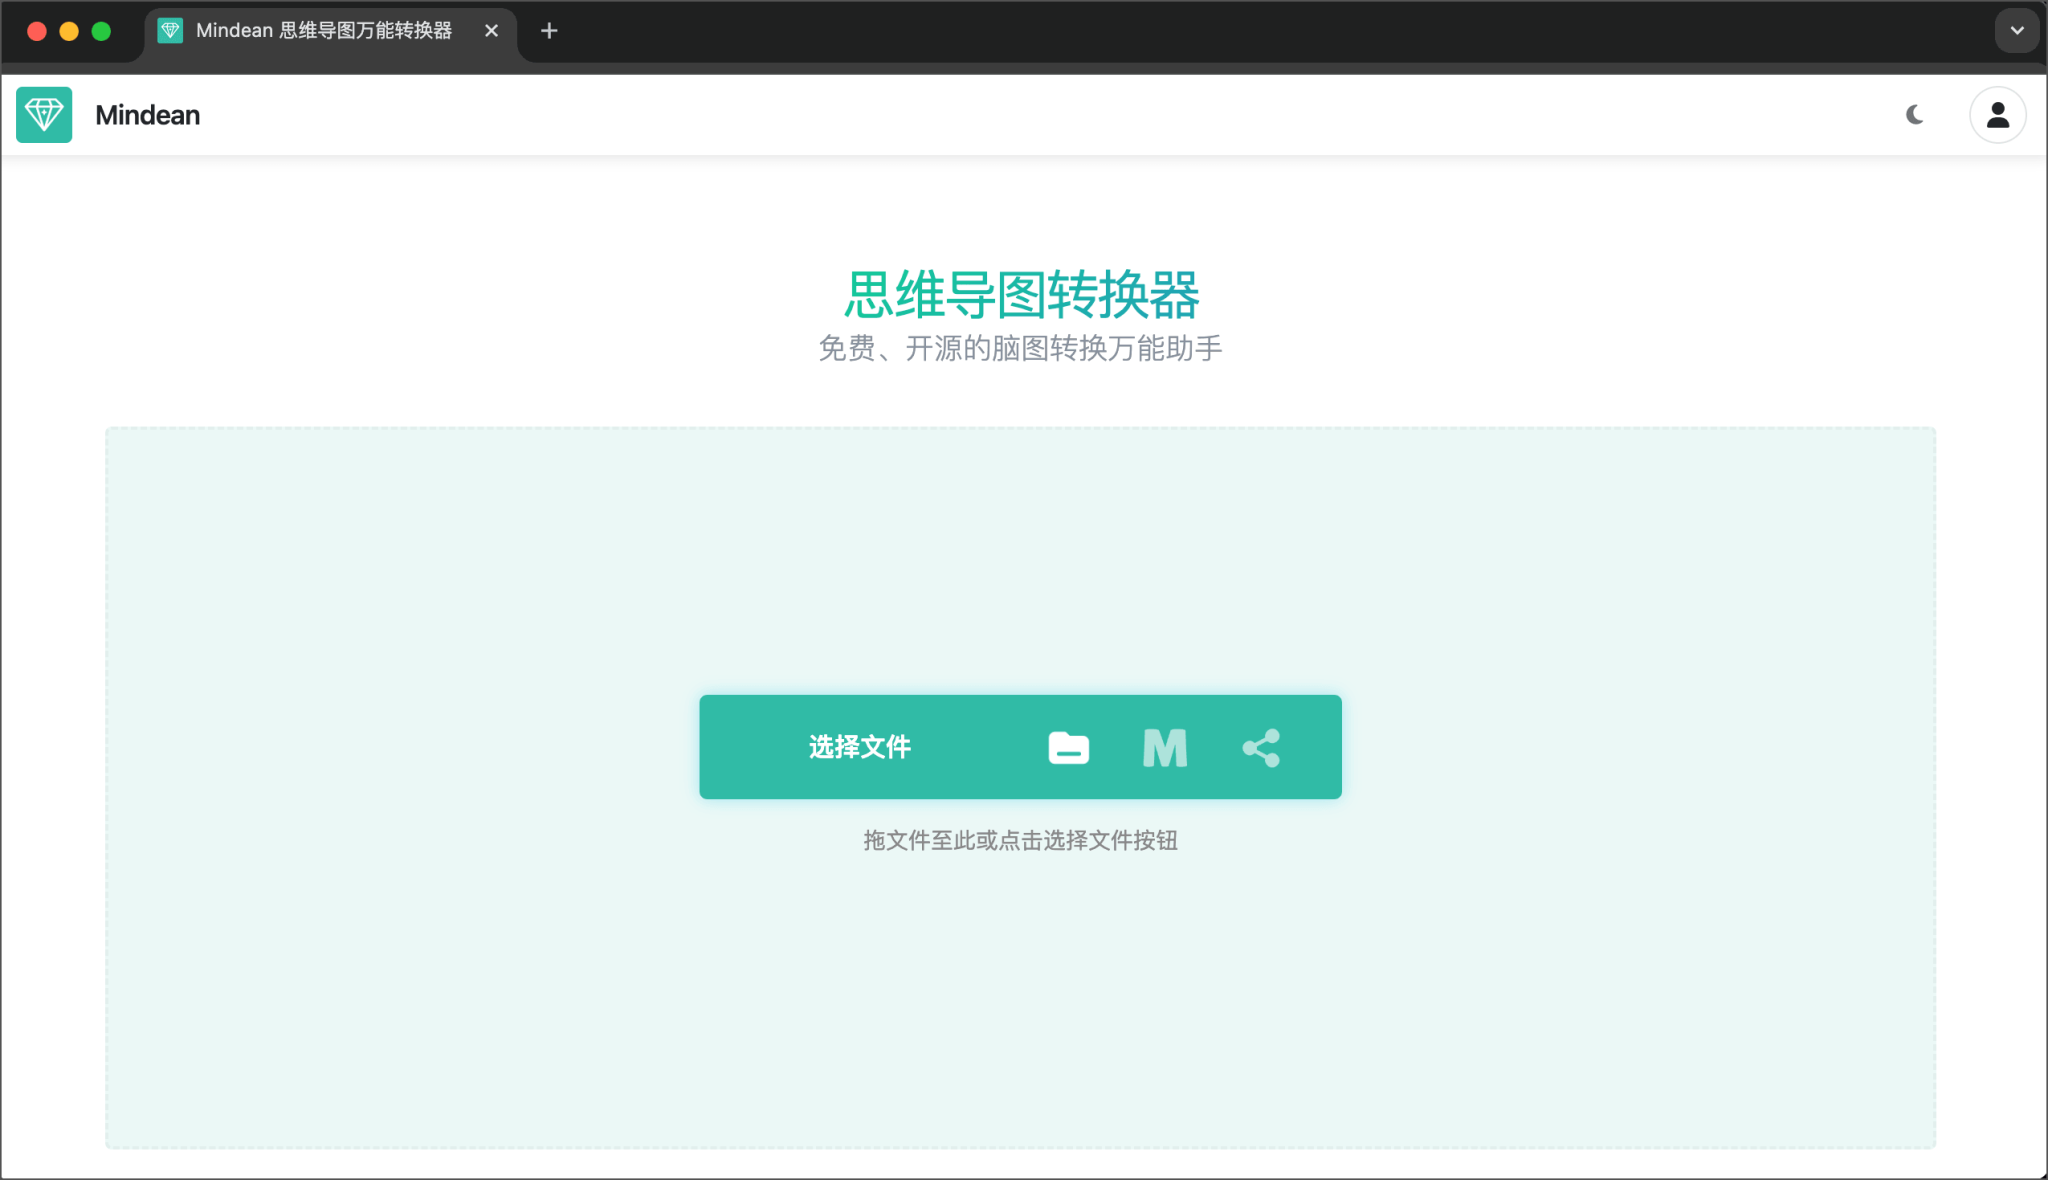
Task: Expand the tab search chevron dropdown
Action: [2017, 31]
